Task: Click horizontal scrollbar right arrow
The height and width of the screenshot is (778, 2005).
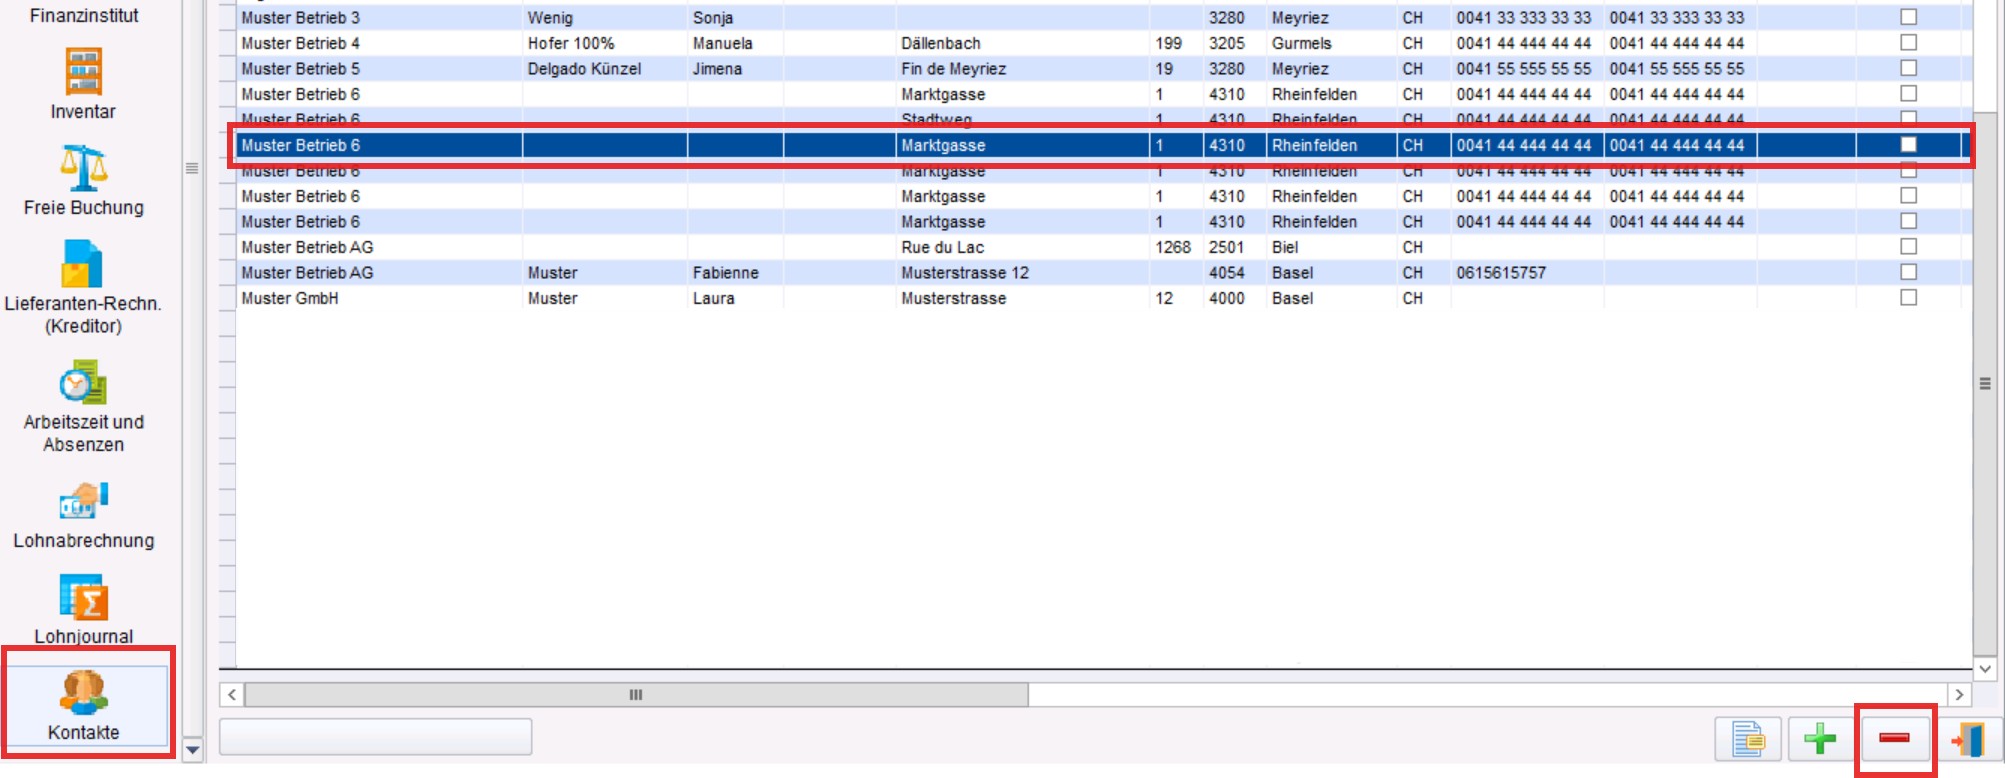Action: coord(1959,694)
